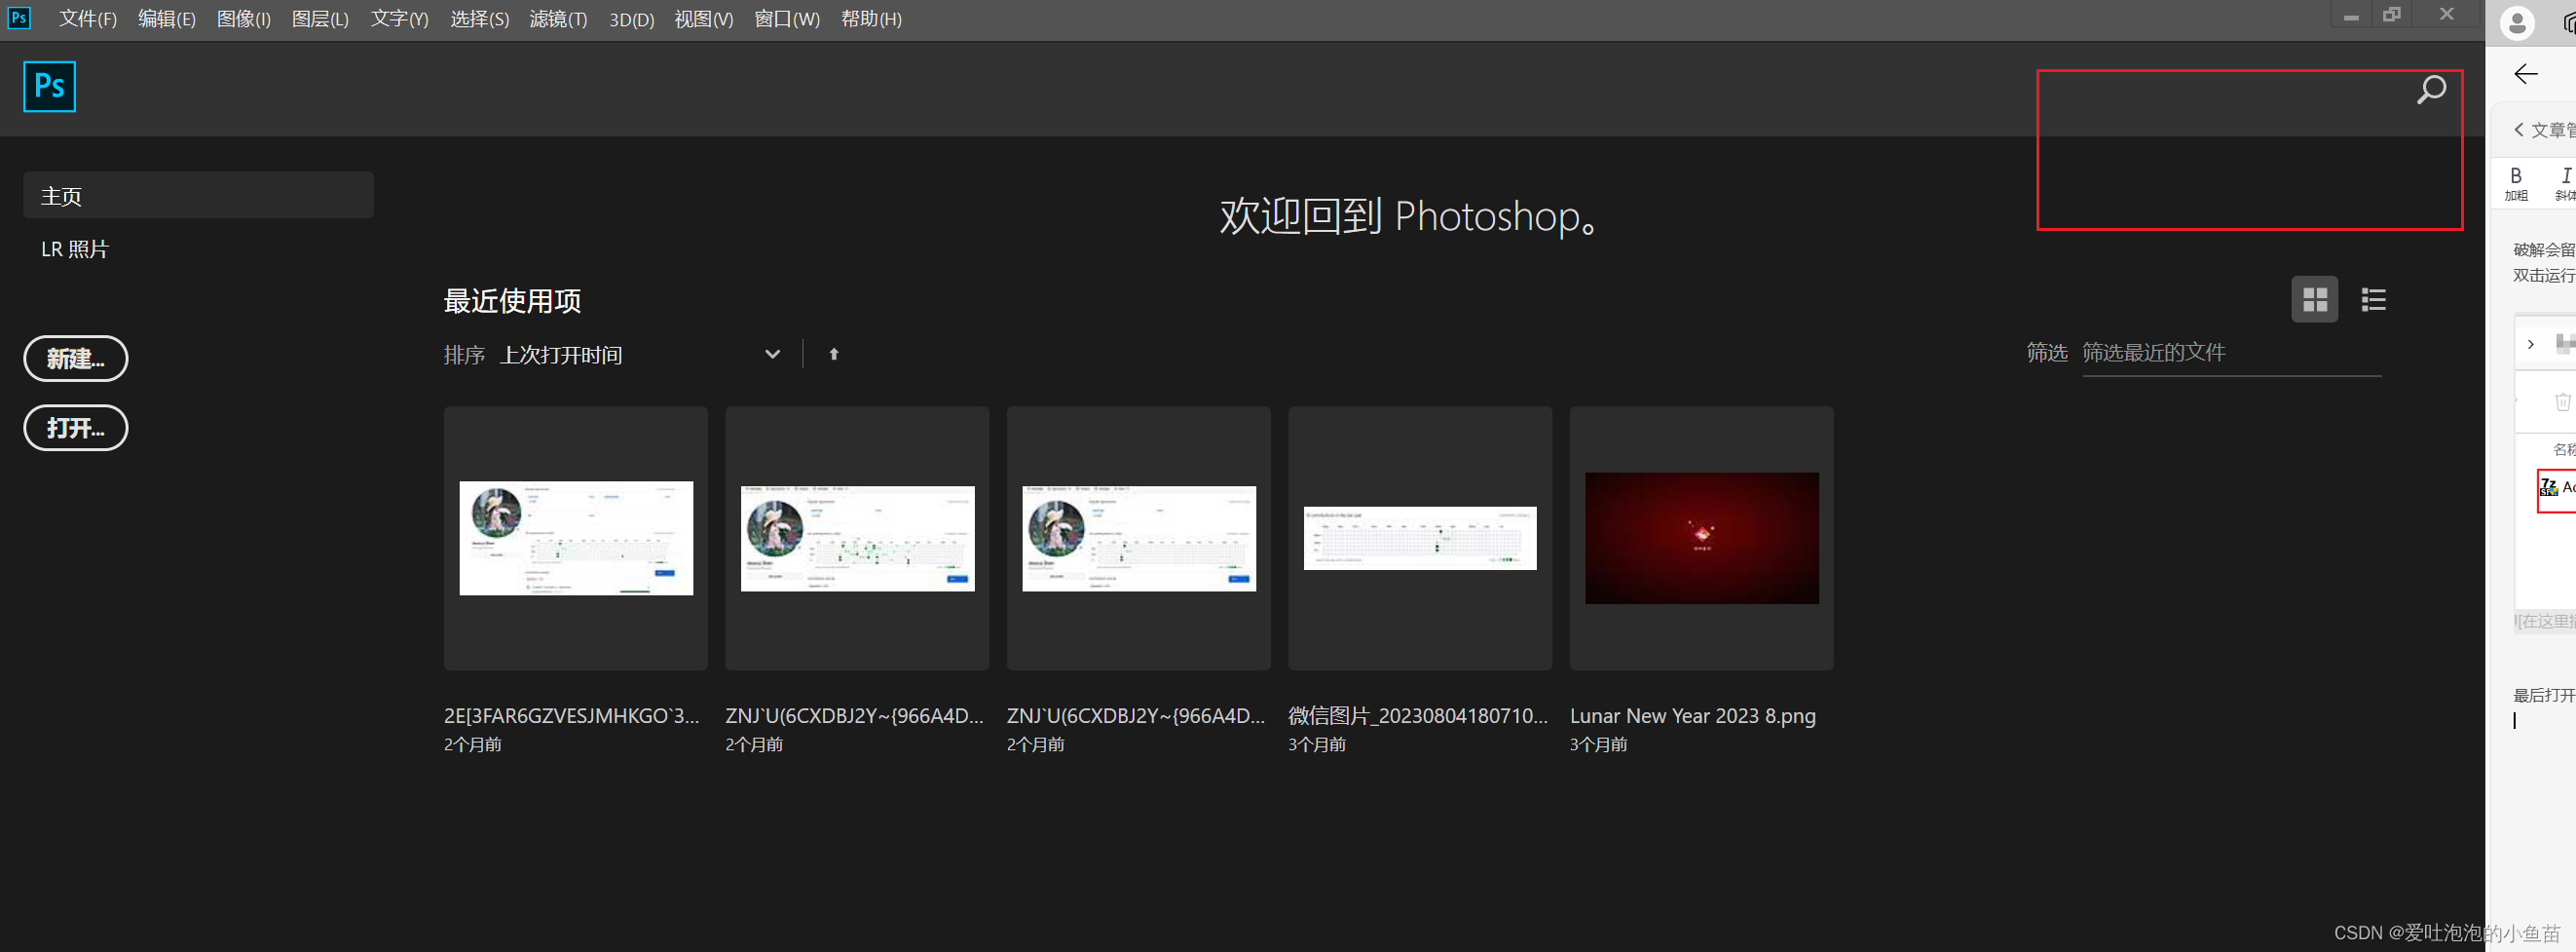Open the 文件(F) menu

coord(87,19)
